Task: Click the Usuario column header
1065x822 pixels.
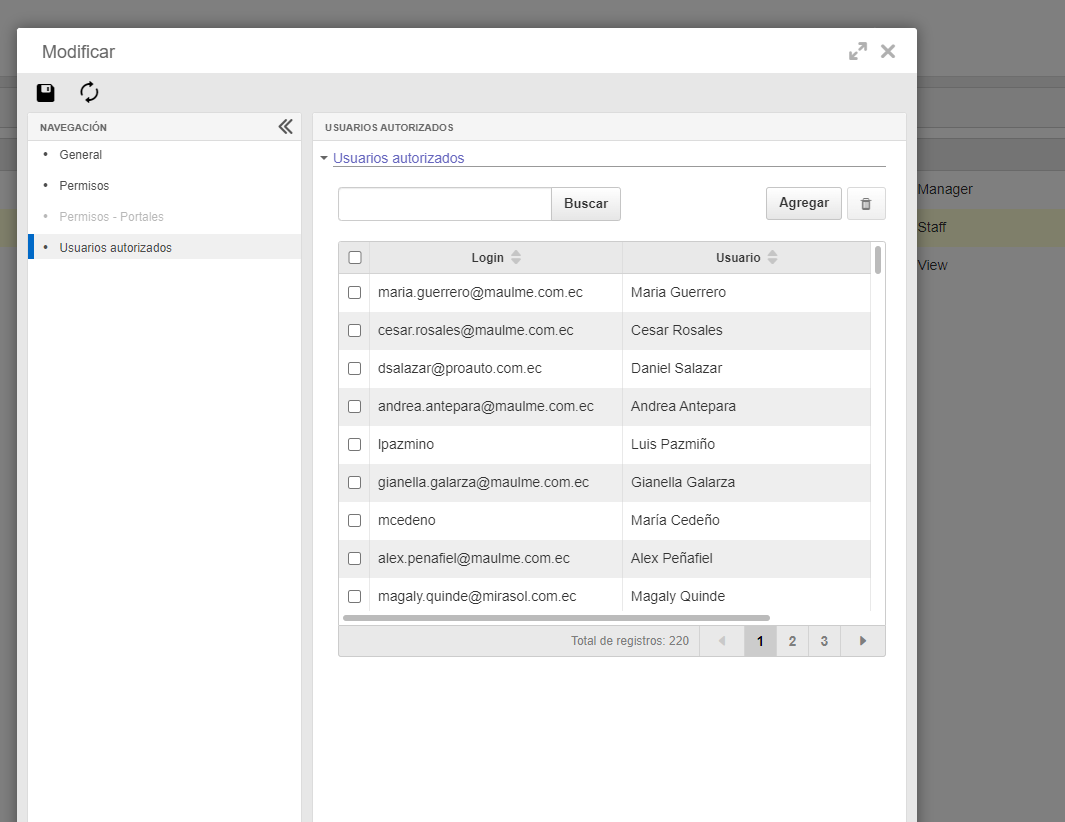Action: (x=746, y=257)
